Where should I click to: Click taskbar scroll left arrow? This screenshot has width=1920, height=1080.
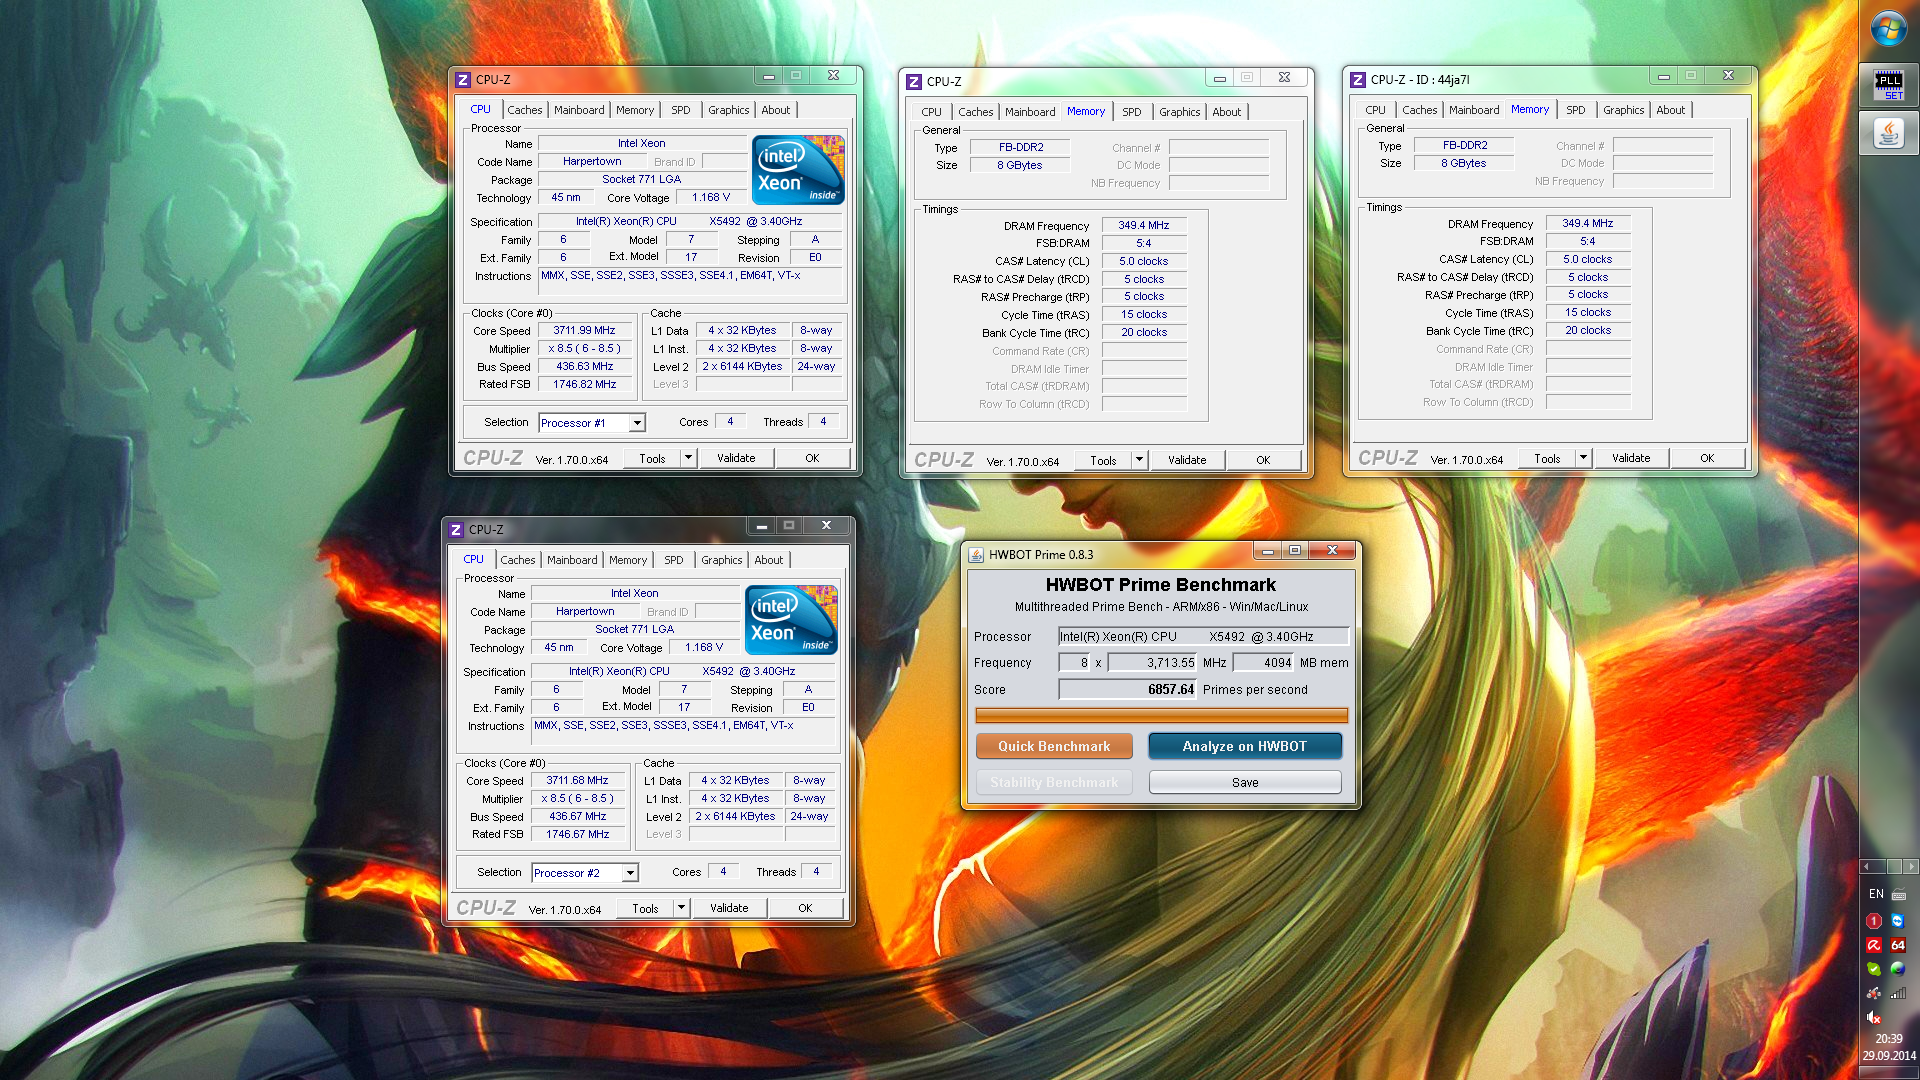pyautogui.click(x=1866, y=866)
